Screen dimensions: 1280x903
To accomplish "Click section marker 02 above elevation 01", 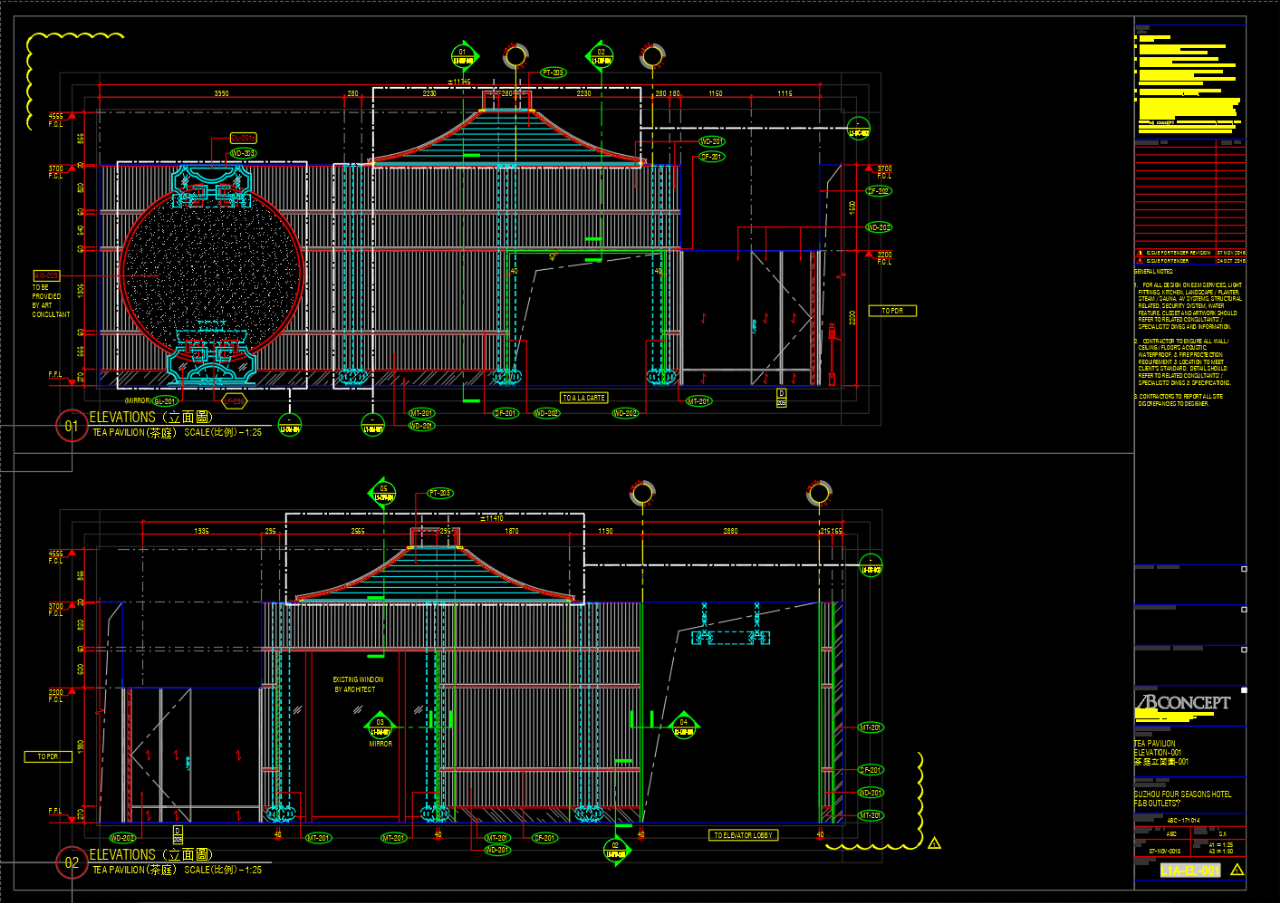I will pyautogui.click(x=601, y=55).
